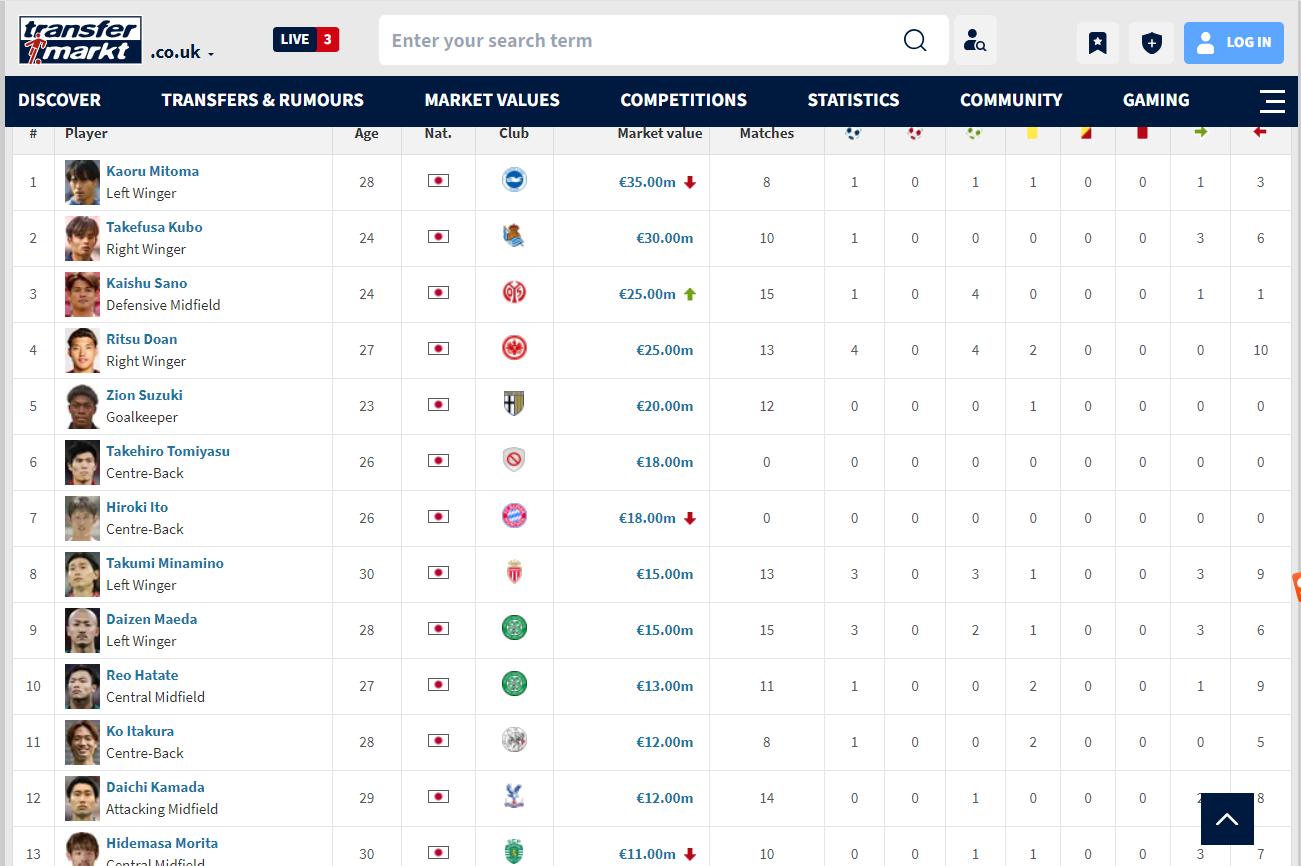Open Takefusa Kubo's player profile link
Image resolution: width=1301 pixels, height=866 pixels.
(x=154, y=227)
